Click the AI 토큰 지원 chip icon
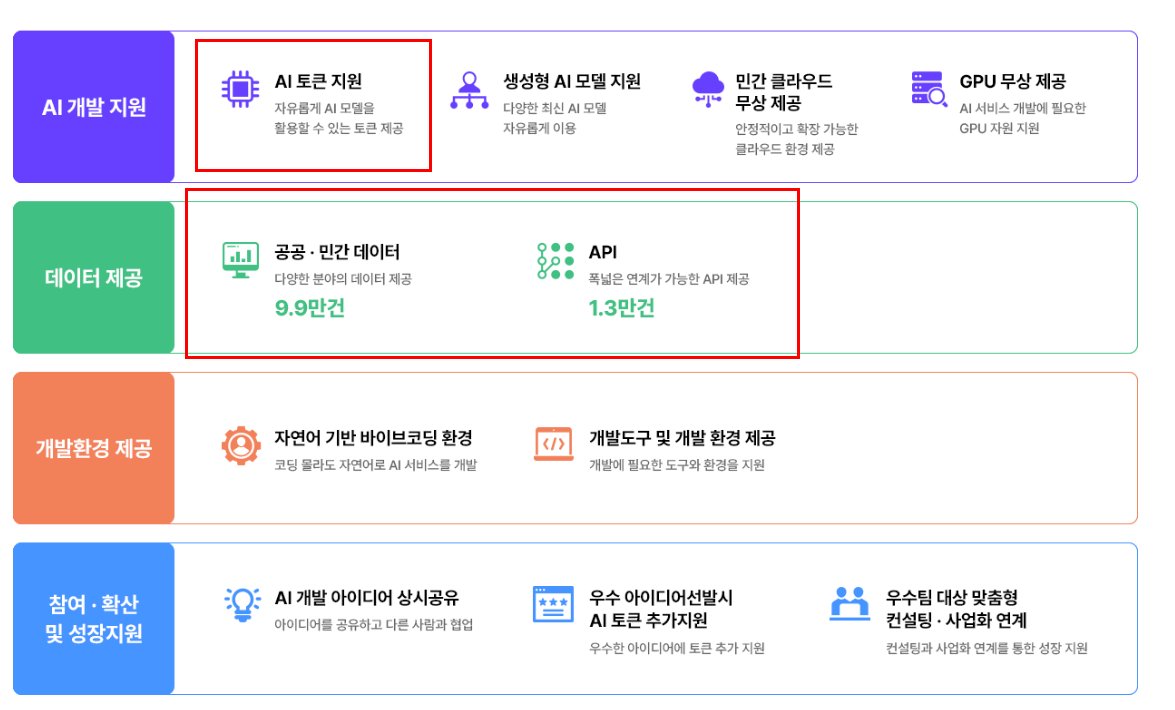Image resolution: width=1175 pixels, height=710 pixels. [240, 89]
